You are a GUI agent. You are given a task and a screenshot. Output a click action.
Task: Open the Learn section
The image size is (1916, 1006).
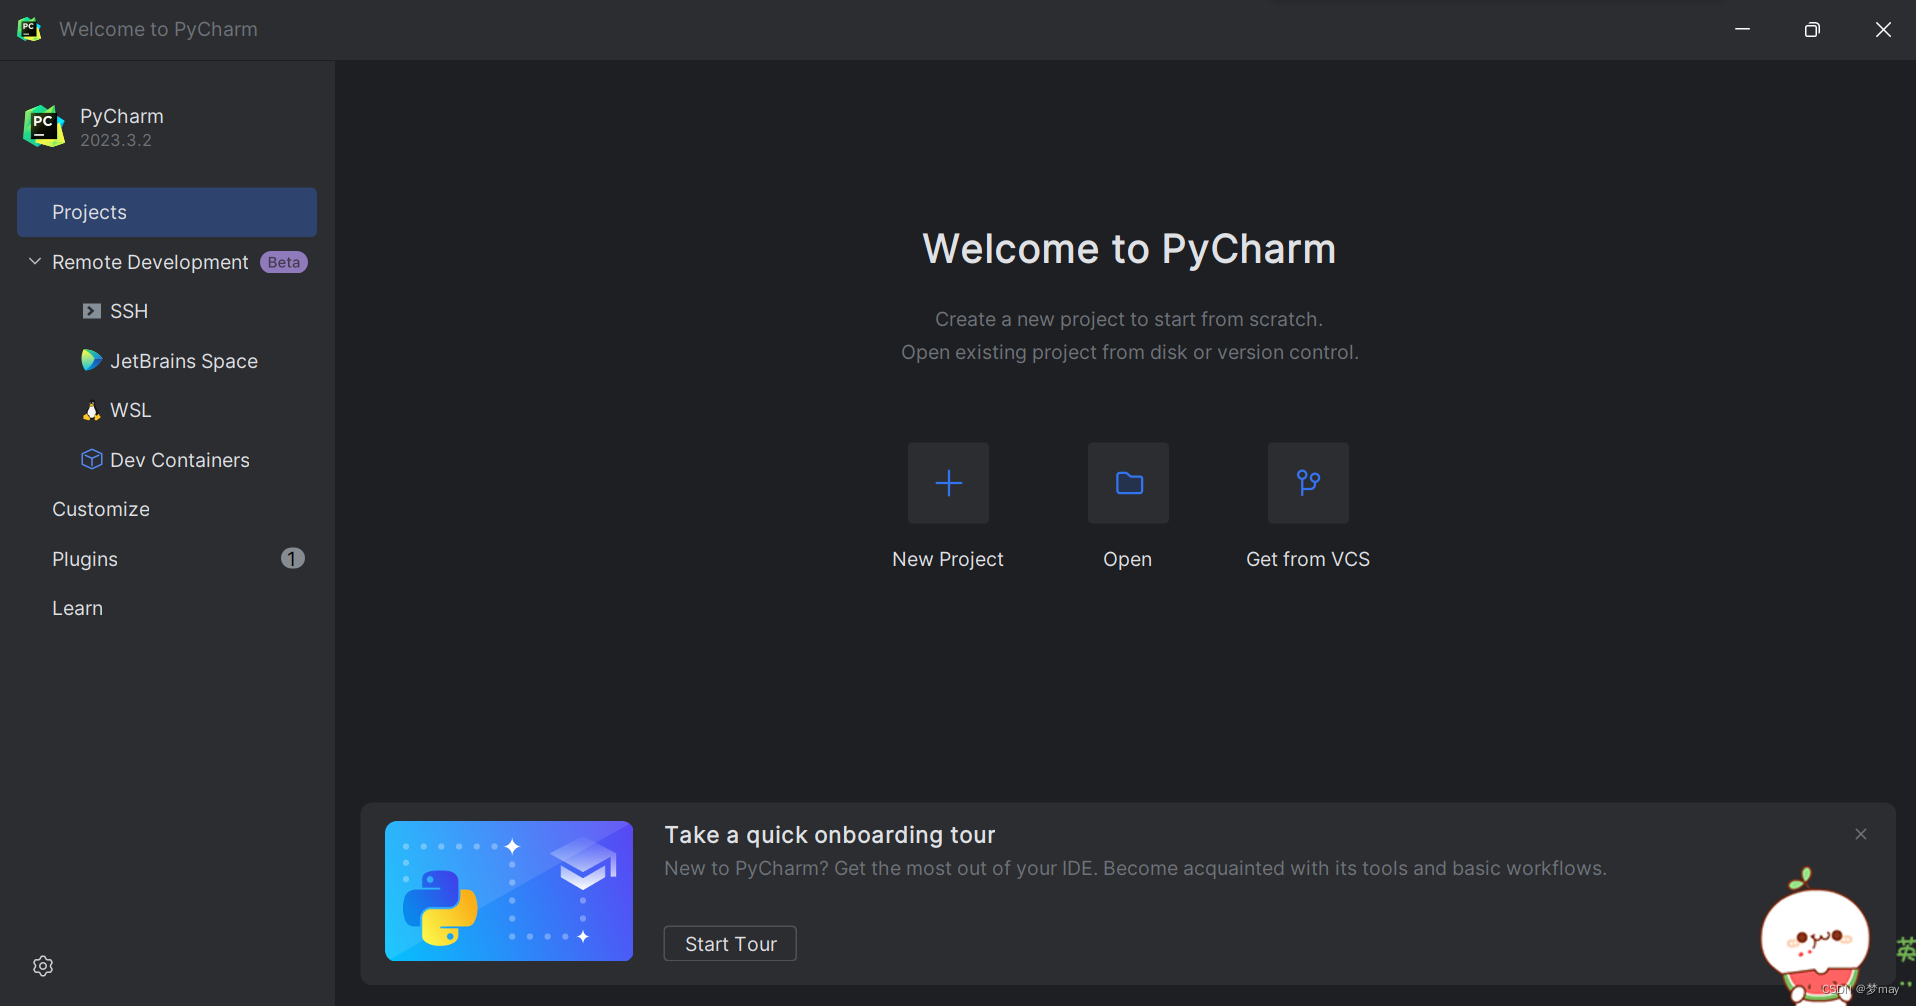(77, 607)
